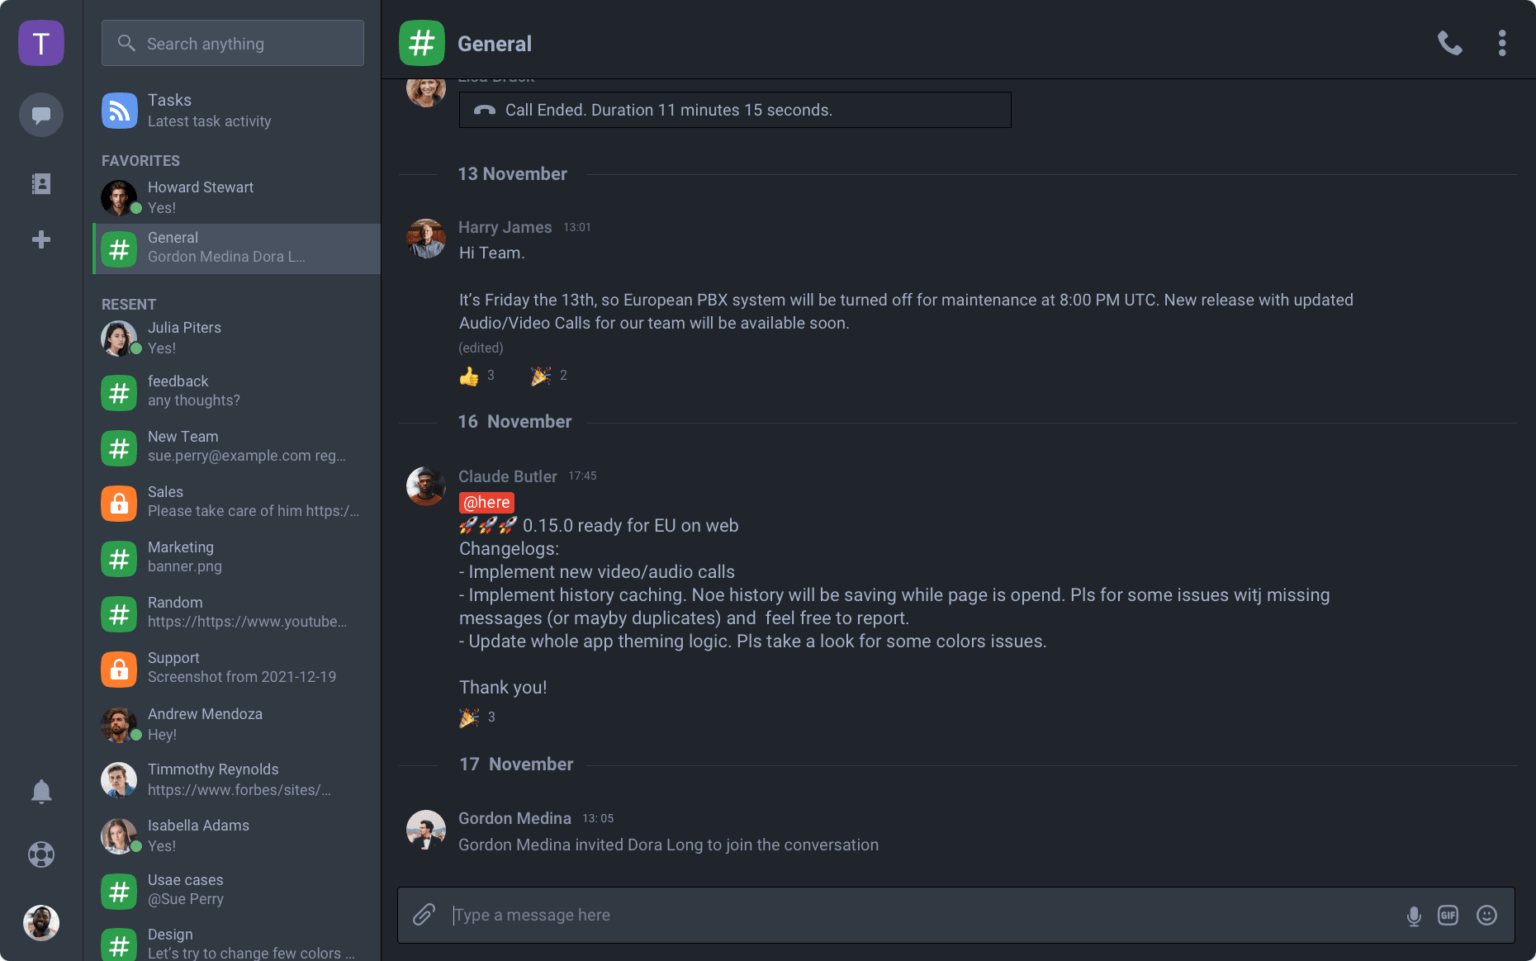Image resolution: width=1536 pixels, height=961 pixels.
Task: Open the meetings icon above your avatar
Action: coord(41,854)
